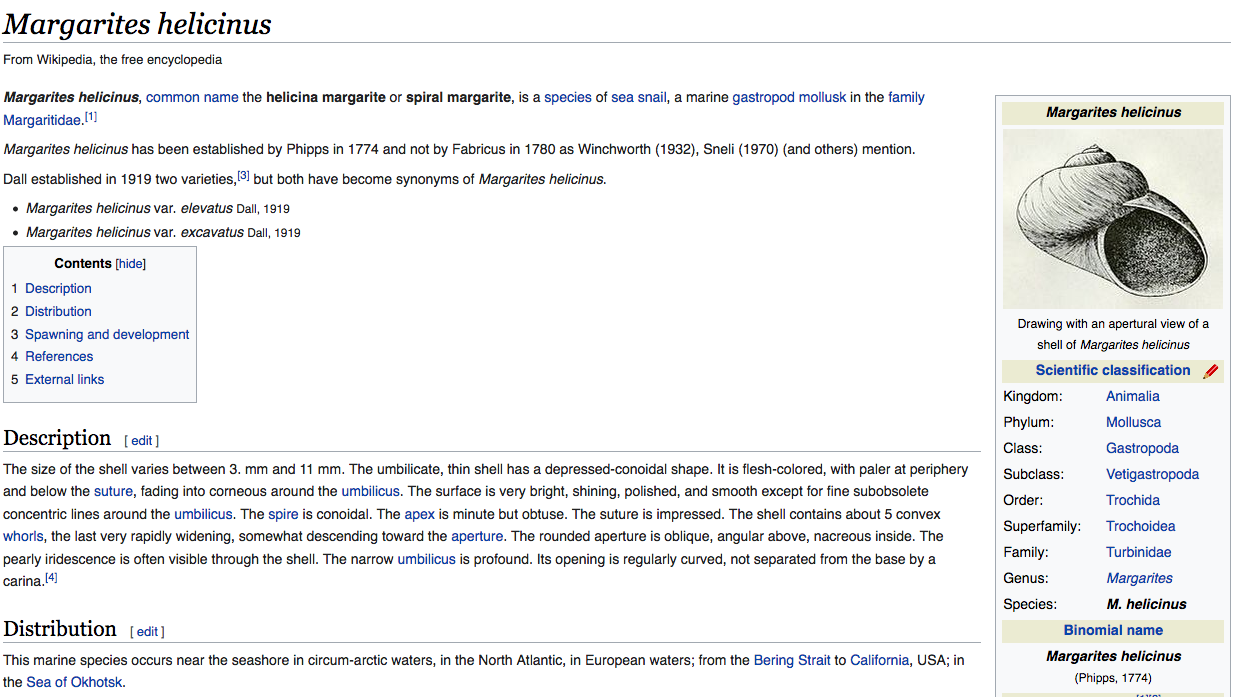Click citation footnote [4] after carina

tap(51, 578)
